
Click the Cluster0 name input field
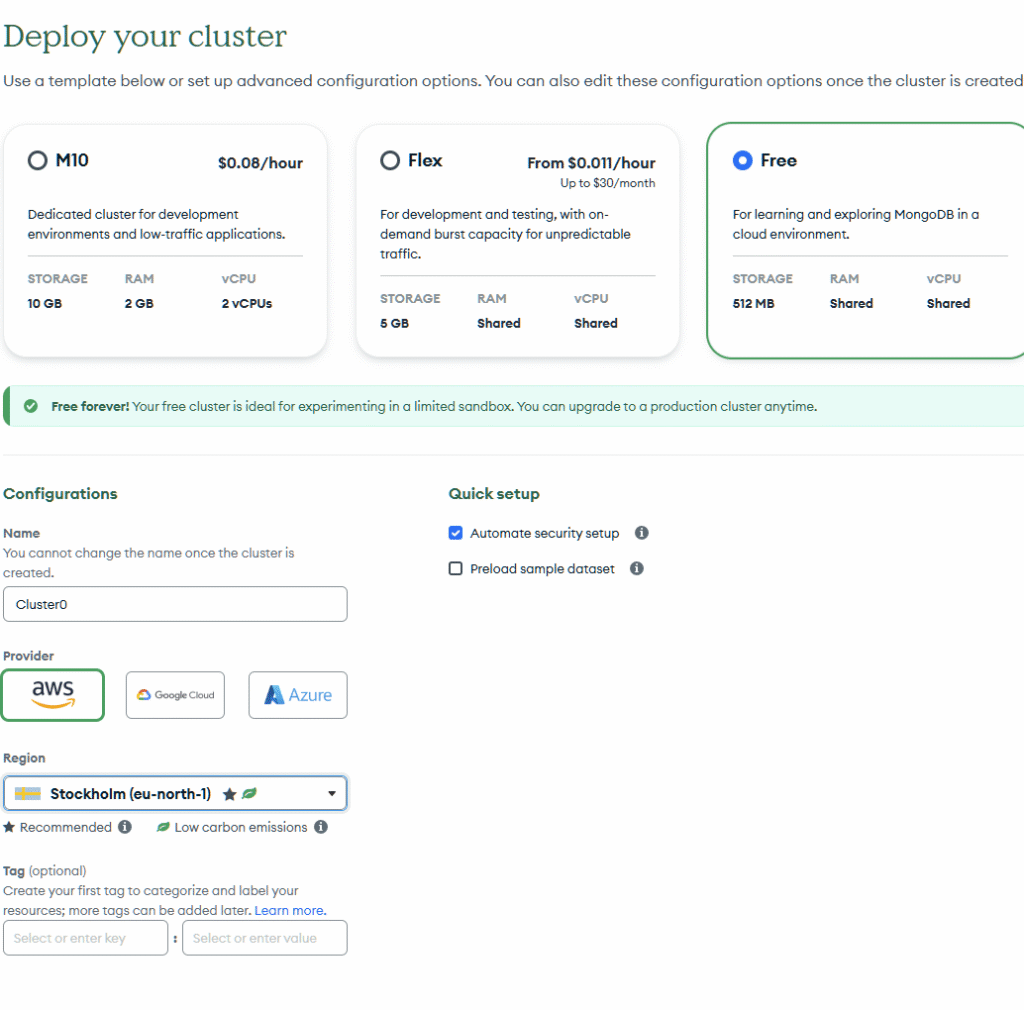point(175,604)
